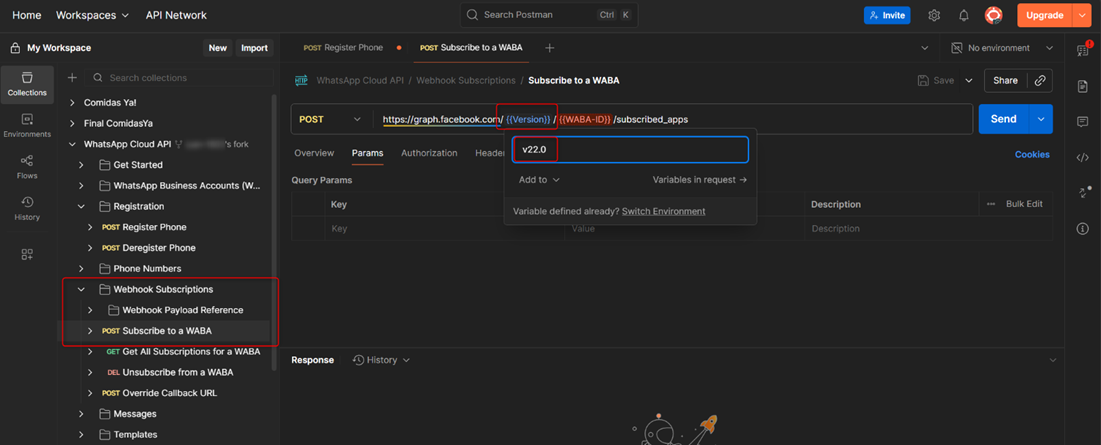Open the POST method dropdown
The height and width of the screenshot is (445, 1101).
click(331, 119)
